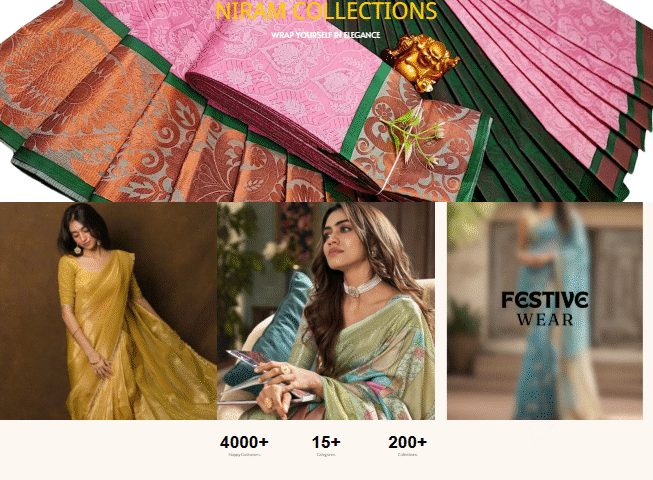Click the Happy Customers label
The height and width of the screenshot is (480, 653).
click(244, 455)
